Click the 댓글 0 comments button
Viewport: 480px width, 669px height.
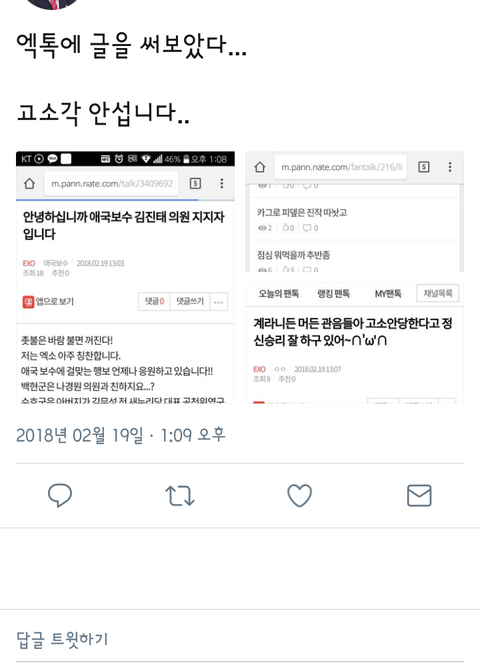pos(154,302)
